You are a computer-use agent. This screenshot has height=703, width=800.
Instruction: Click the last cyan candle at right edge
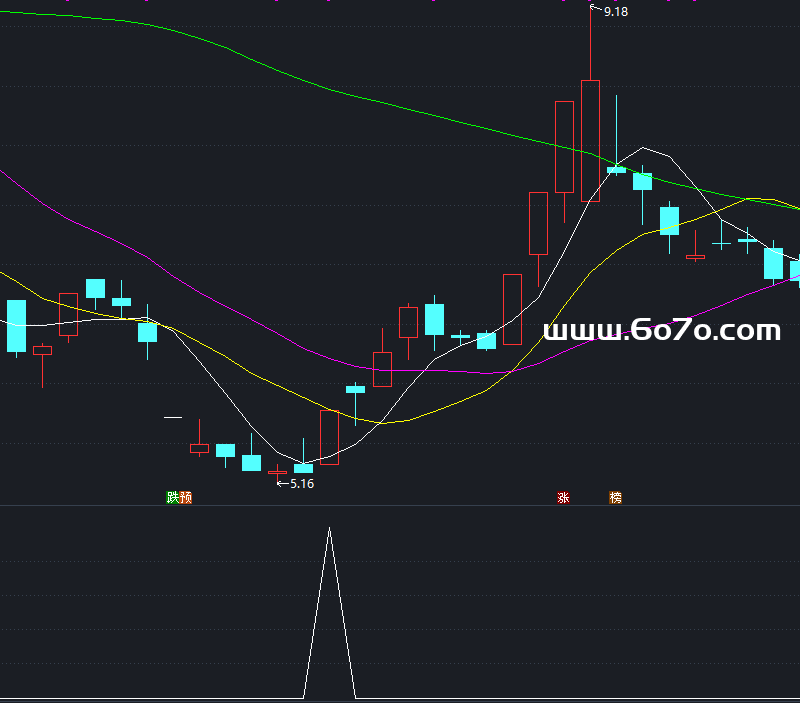point(795,272)
